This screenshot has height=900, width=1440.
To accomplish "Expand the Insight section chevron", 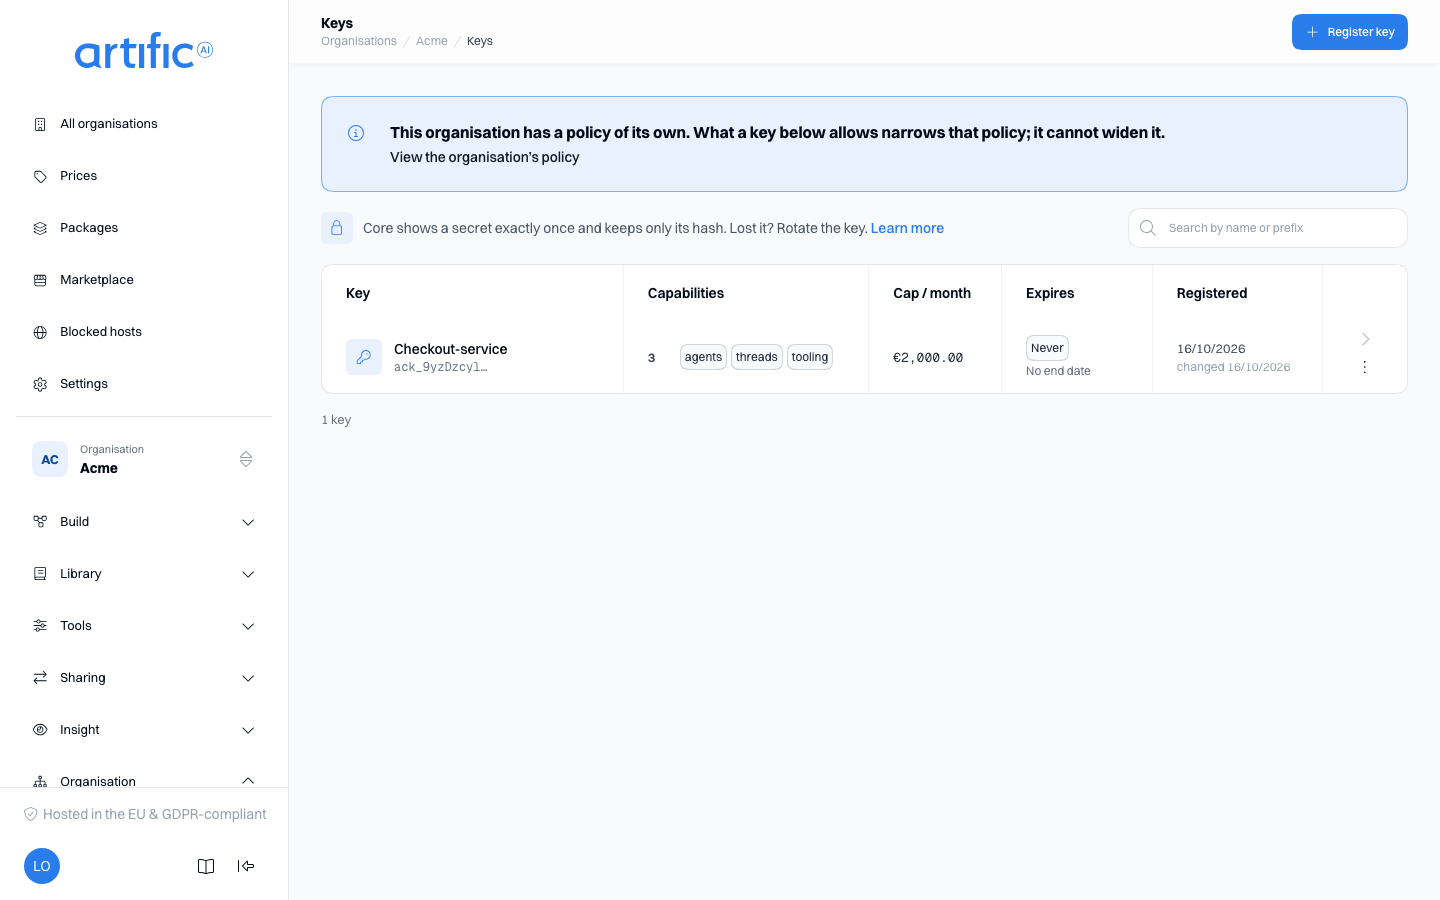I will 248,730.
